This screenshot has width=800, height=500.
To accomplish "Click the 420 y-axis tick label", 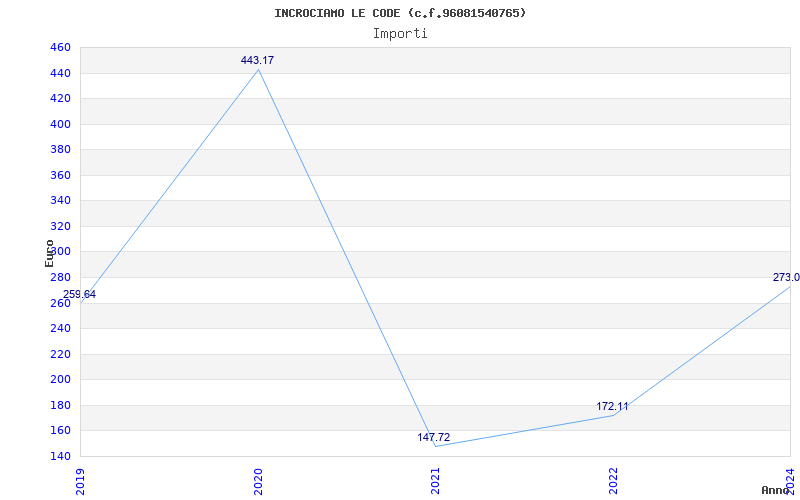I will (x=60, y=98).
